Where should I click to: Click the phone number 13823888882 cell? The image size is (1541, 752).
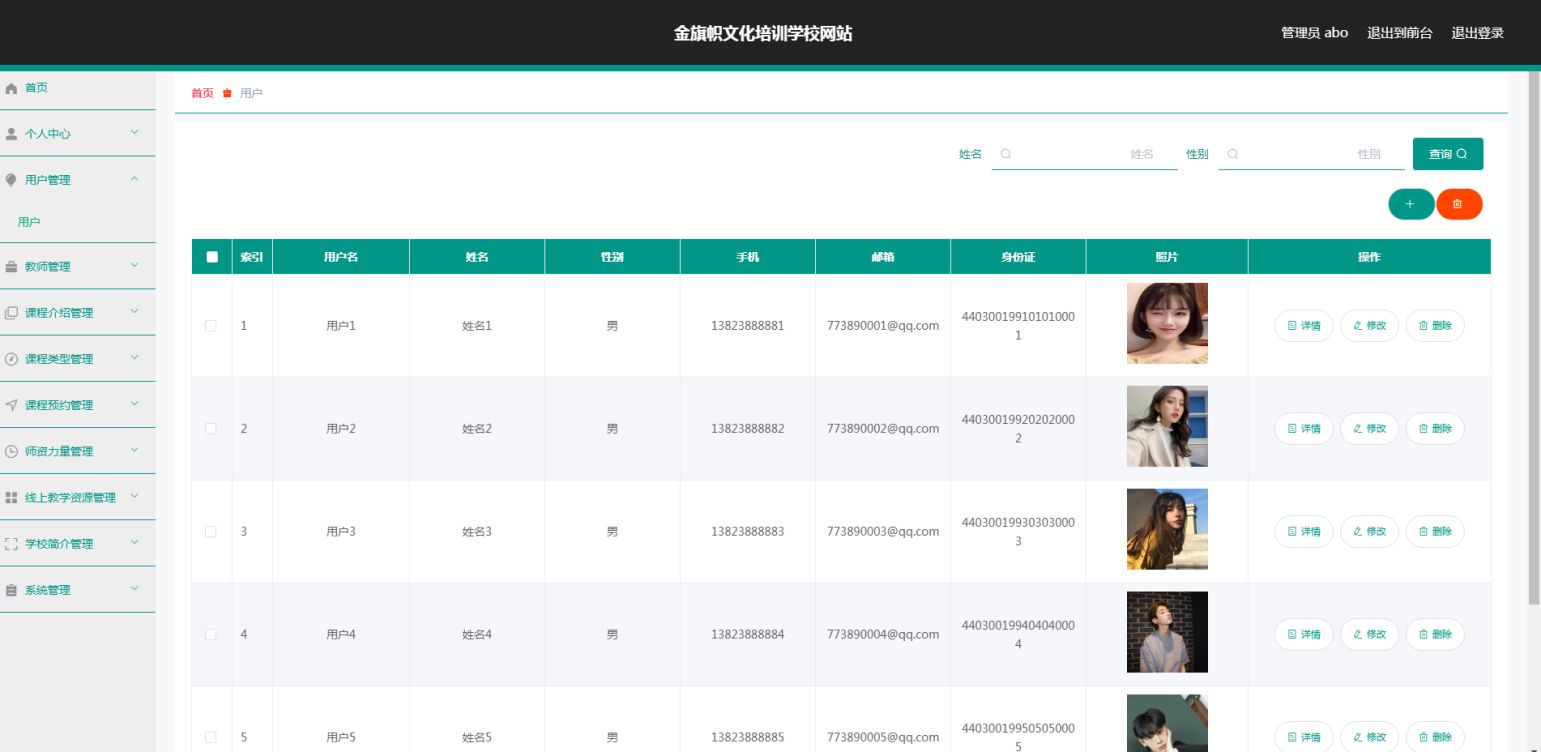(748, 429)
